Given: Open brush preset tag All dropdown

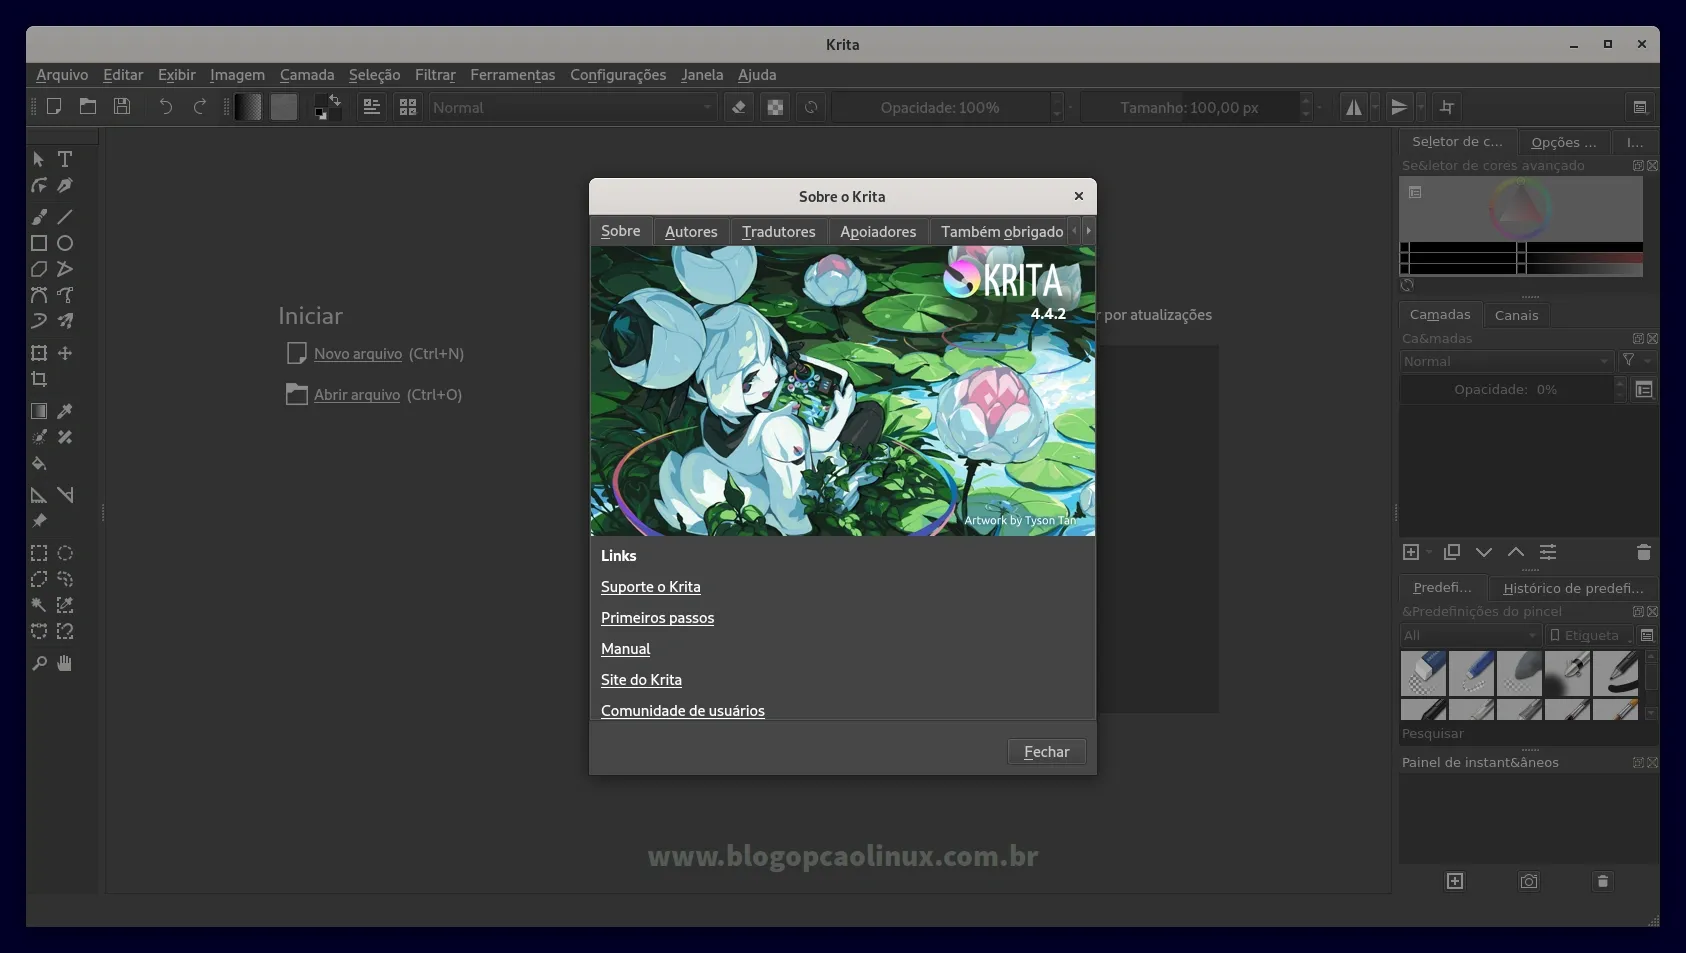Looking at the screenshot, I should coord(1470,635).
